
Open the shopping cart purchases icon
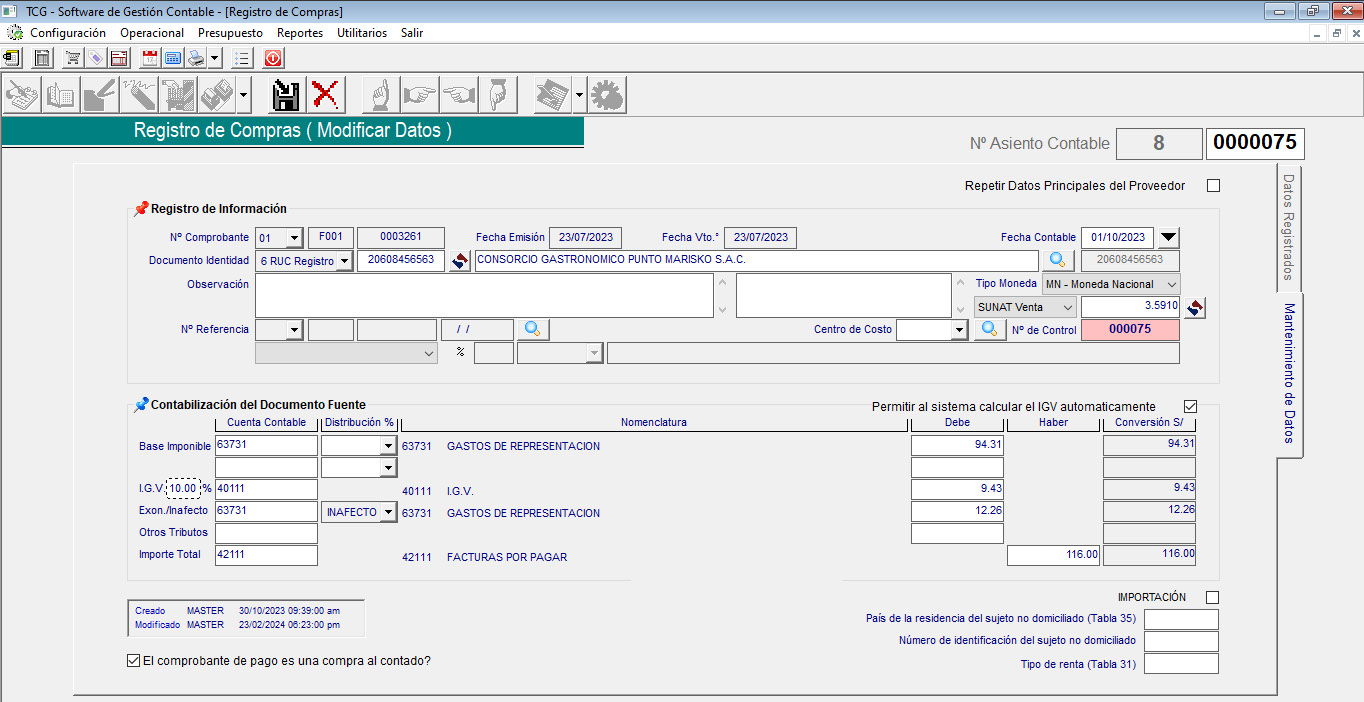(73, 58)
